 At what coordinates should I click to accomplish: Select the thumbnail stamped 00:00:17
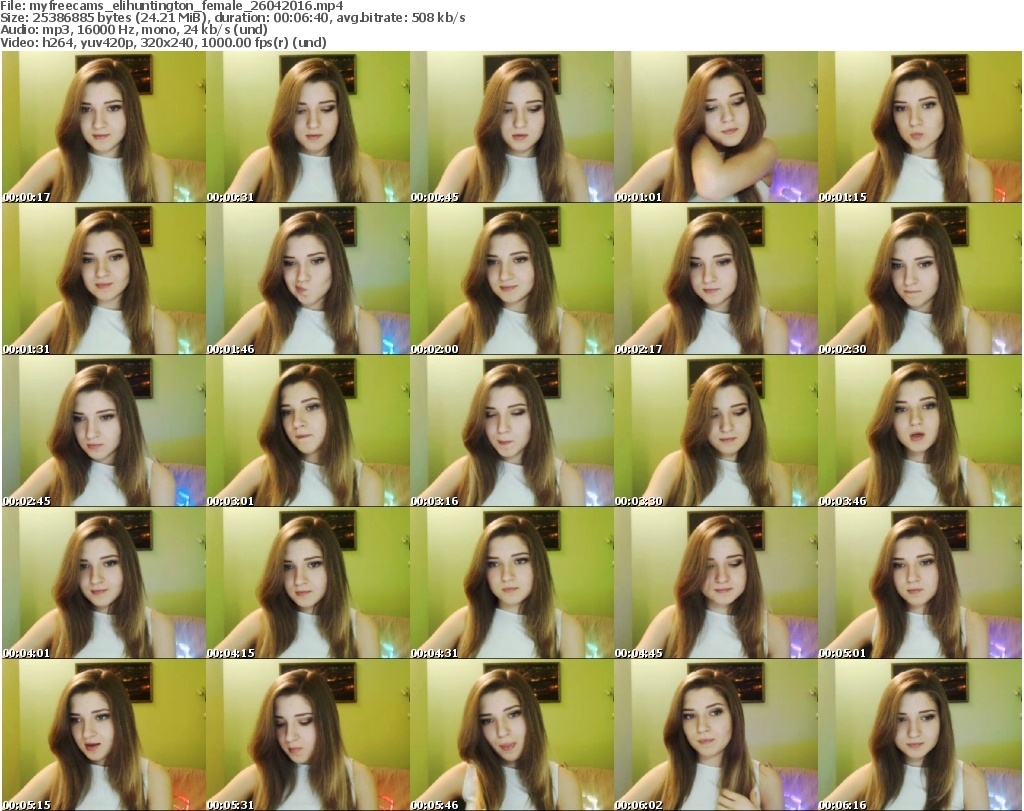pyautogui.click(x=104, y=127)
